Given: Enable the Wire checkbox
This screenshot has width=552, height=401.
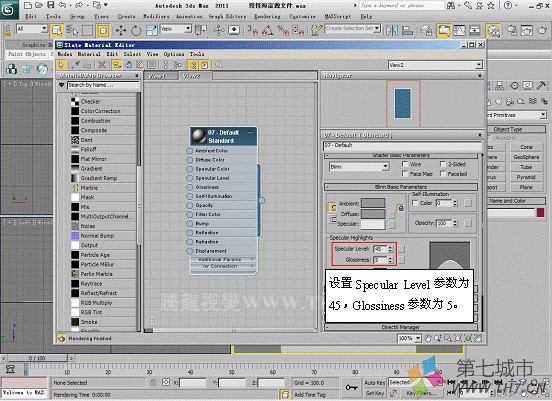Looking at the screenshot, I should 405,164.
